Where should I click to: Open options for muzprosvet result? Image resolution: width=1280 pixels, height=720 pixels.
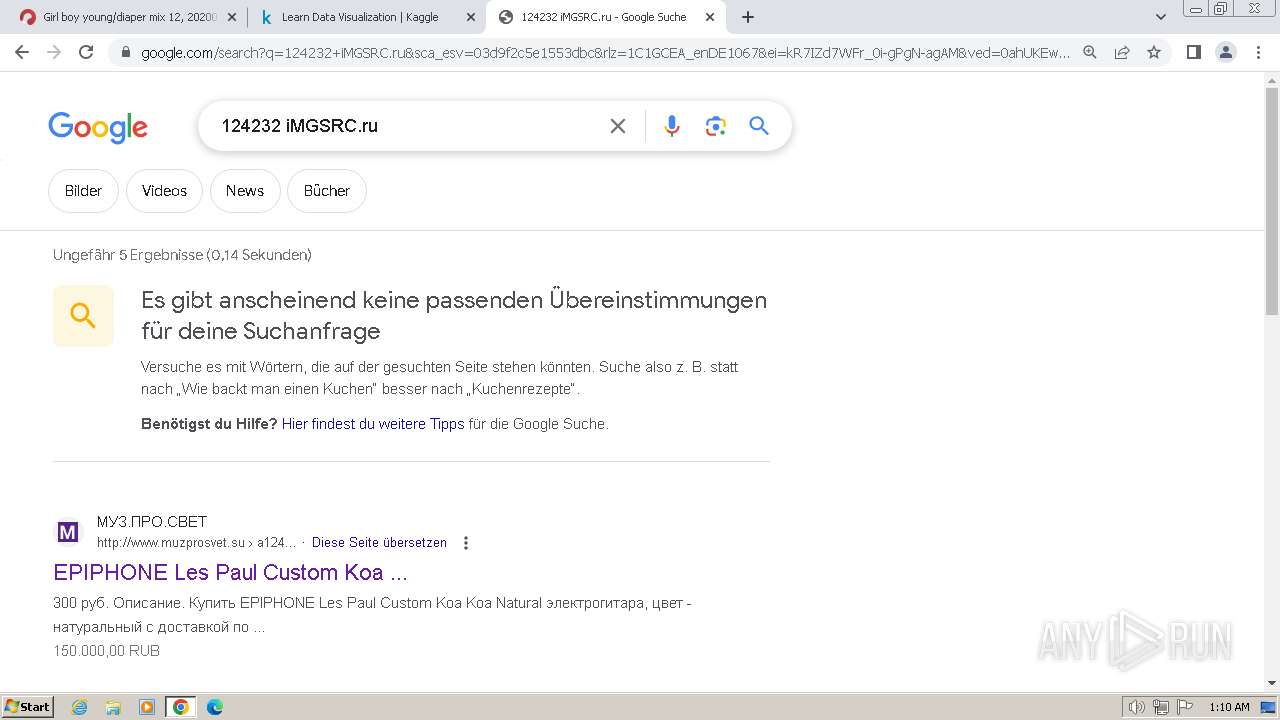465,543
